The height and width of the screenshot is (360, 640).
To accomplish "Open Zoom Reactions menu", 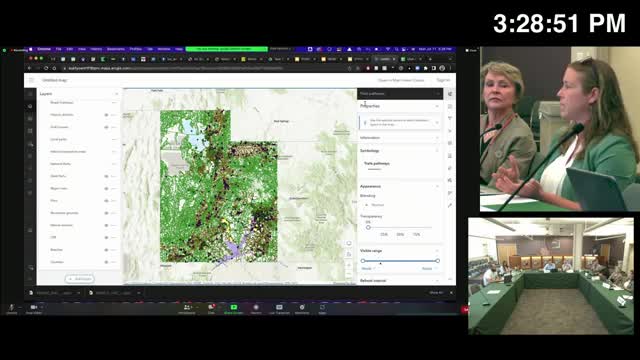I will 302,309.
